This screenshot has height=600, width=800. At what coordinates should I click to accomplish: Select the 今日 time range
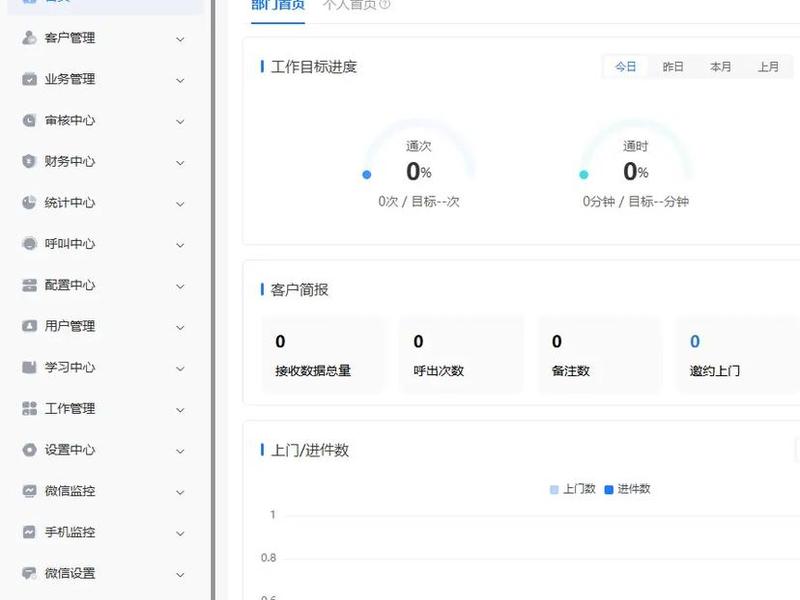[x=626, y=67]
